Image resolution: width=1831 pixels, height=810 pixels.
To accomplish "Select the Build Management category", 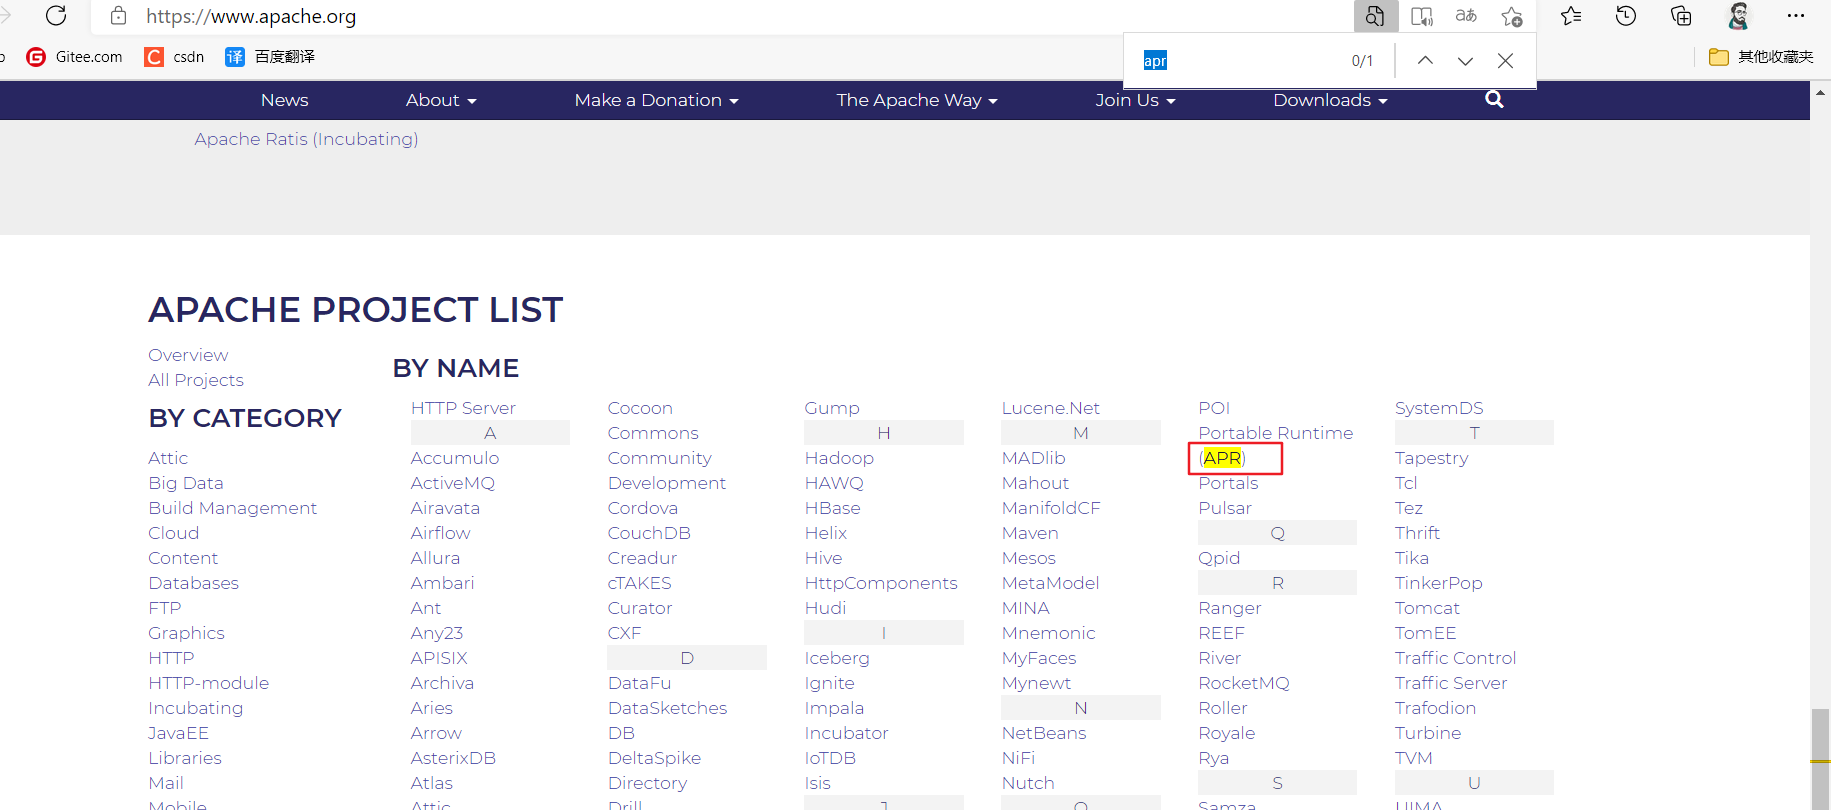I will 233,508.
